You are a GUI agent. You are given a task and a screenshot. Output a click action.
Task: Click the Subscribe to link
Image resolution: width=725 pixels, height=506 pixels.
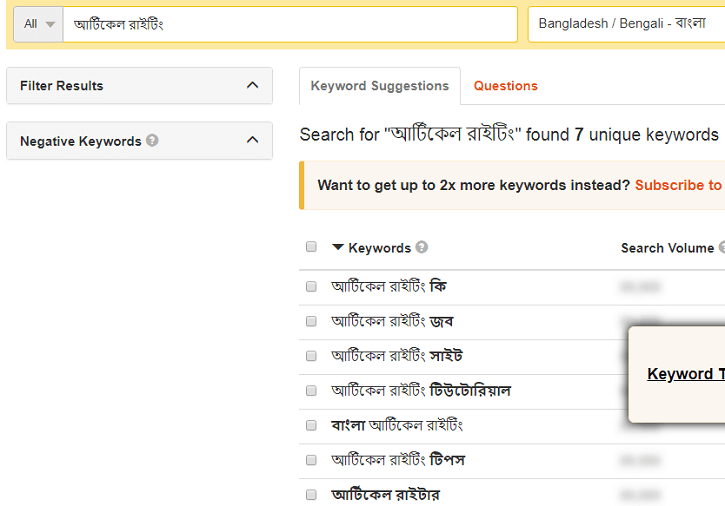pos(678,185)
